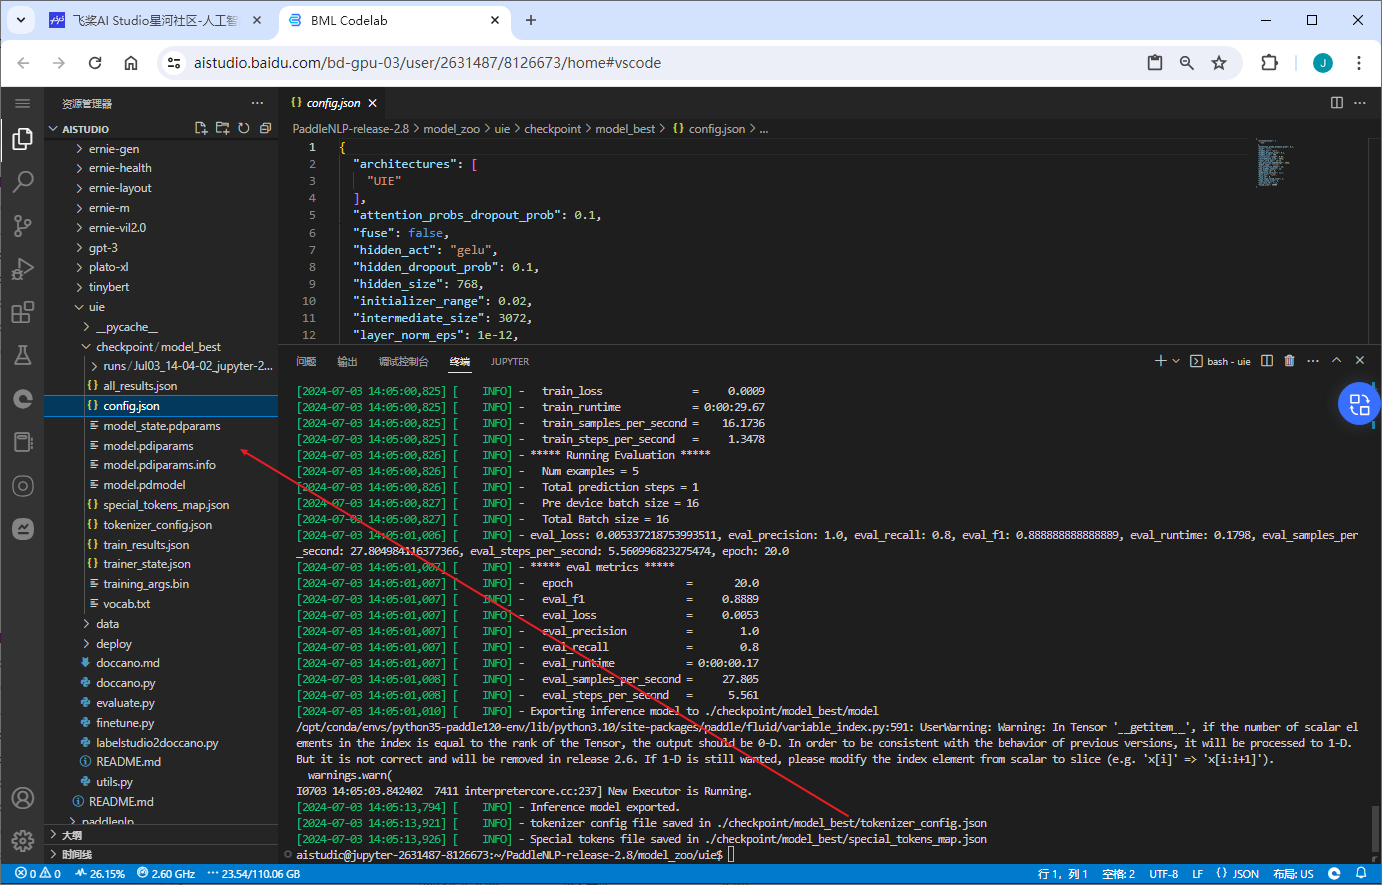Screen dimensions: 1382x885
Task: Open model_state.pdparams file
Action: click(161, 426)
